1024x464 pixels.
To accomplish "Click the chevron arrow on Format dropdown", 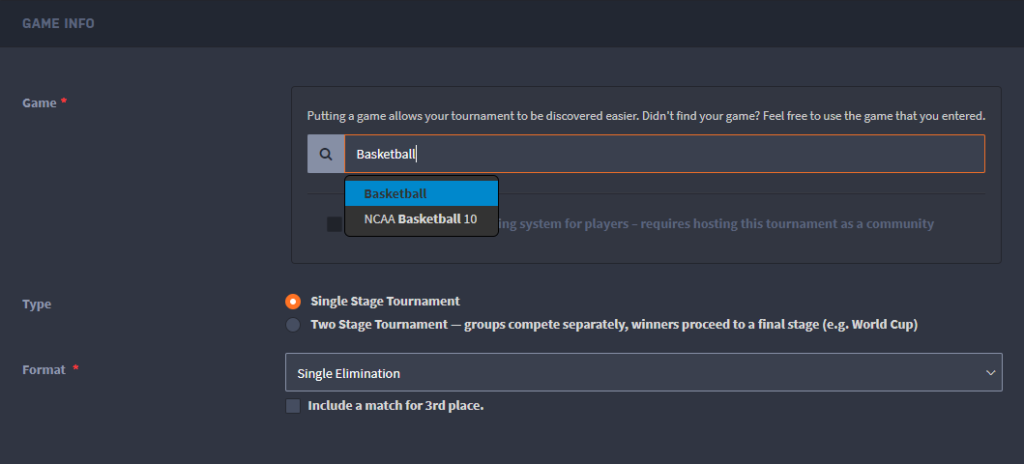I will click(x=990, y=373).
